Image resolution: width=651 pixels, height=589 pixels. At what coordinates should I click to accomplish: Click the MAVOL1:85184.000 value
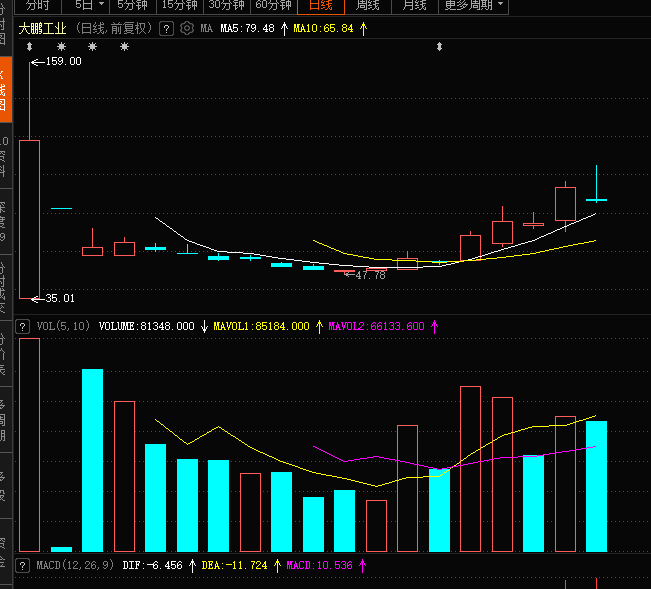point(261,326)
